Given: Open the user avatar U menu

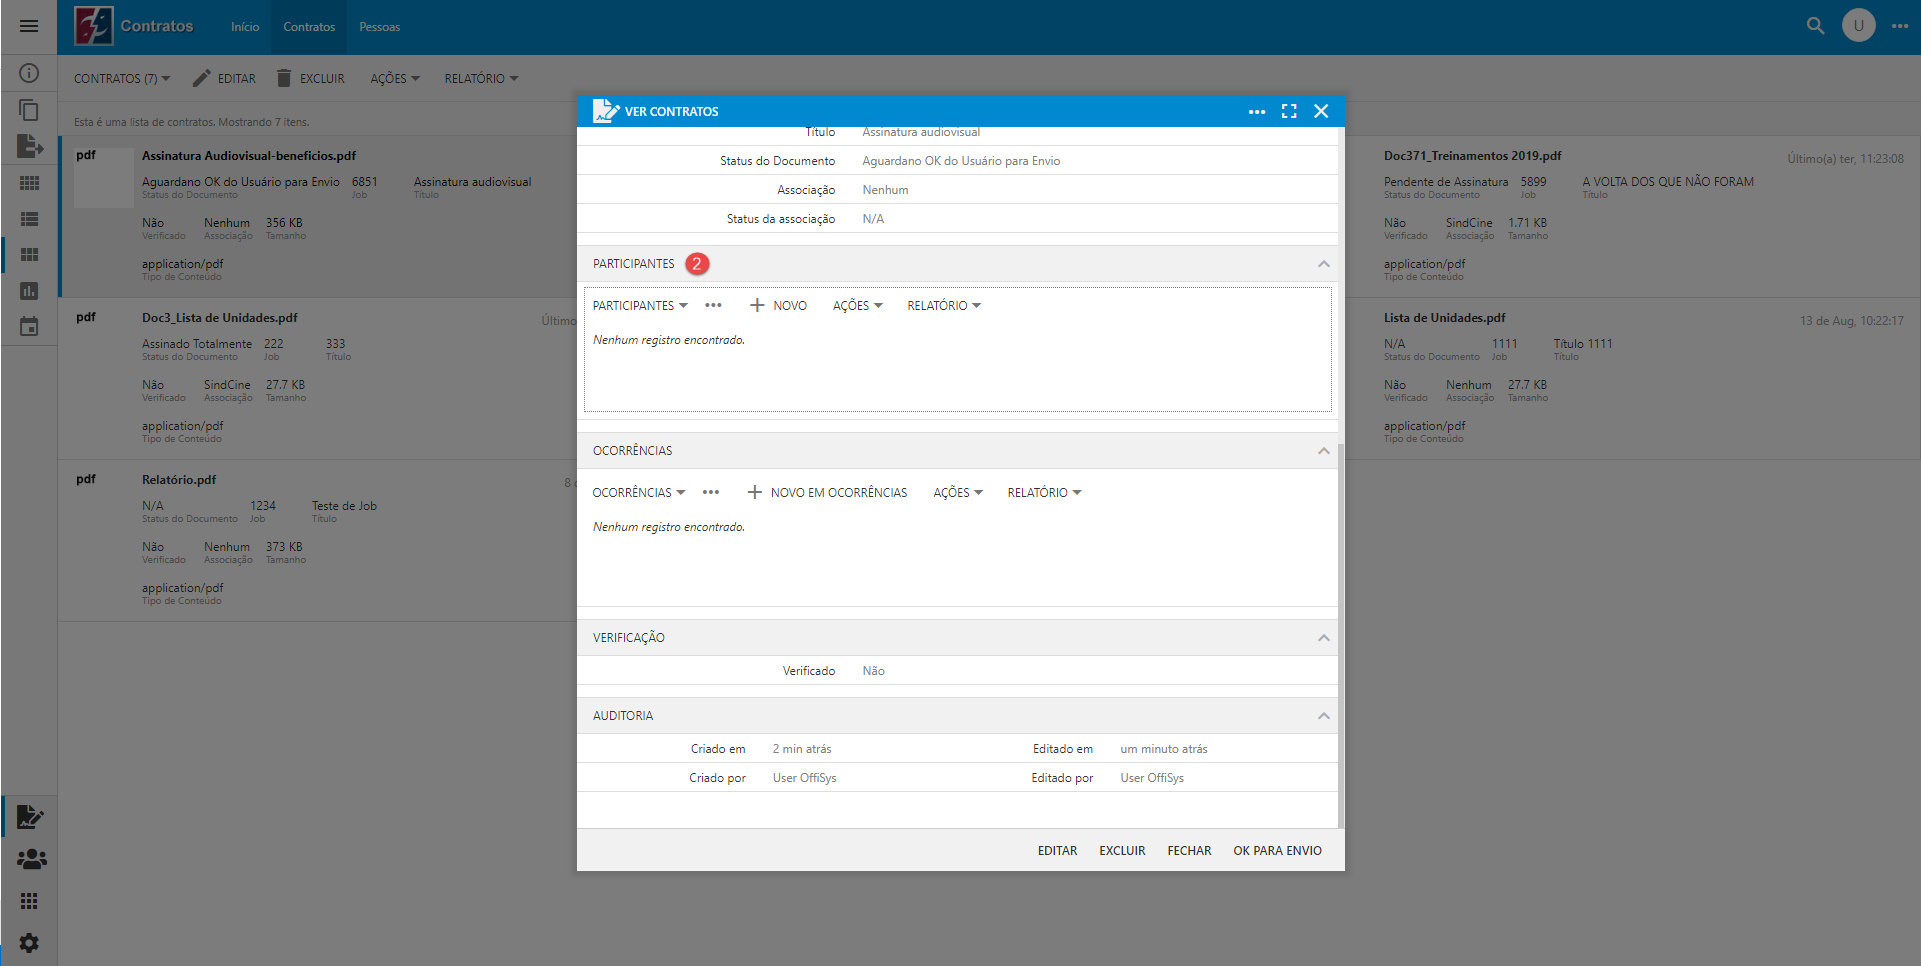Looking at the screenshot, I should tap(1859, 26).
